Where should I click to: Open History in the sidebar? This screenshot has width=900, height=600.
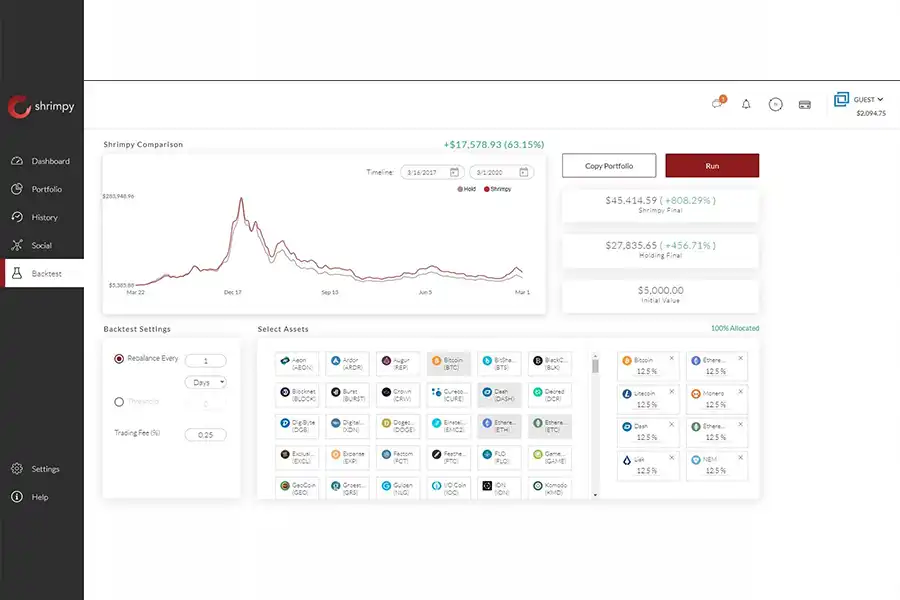tap(41, 218)
